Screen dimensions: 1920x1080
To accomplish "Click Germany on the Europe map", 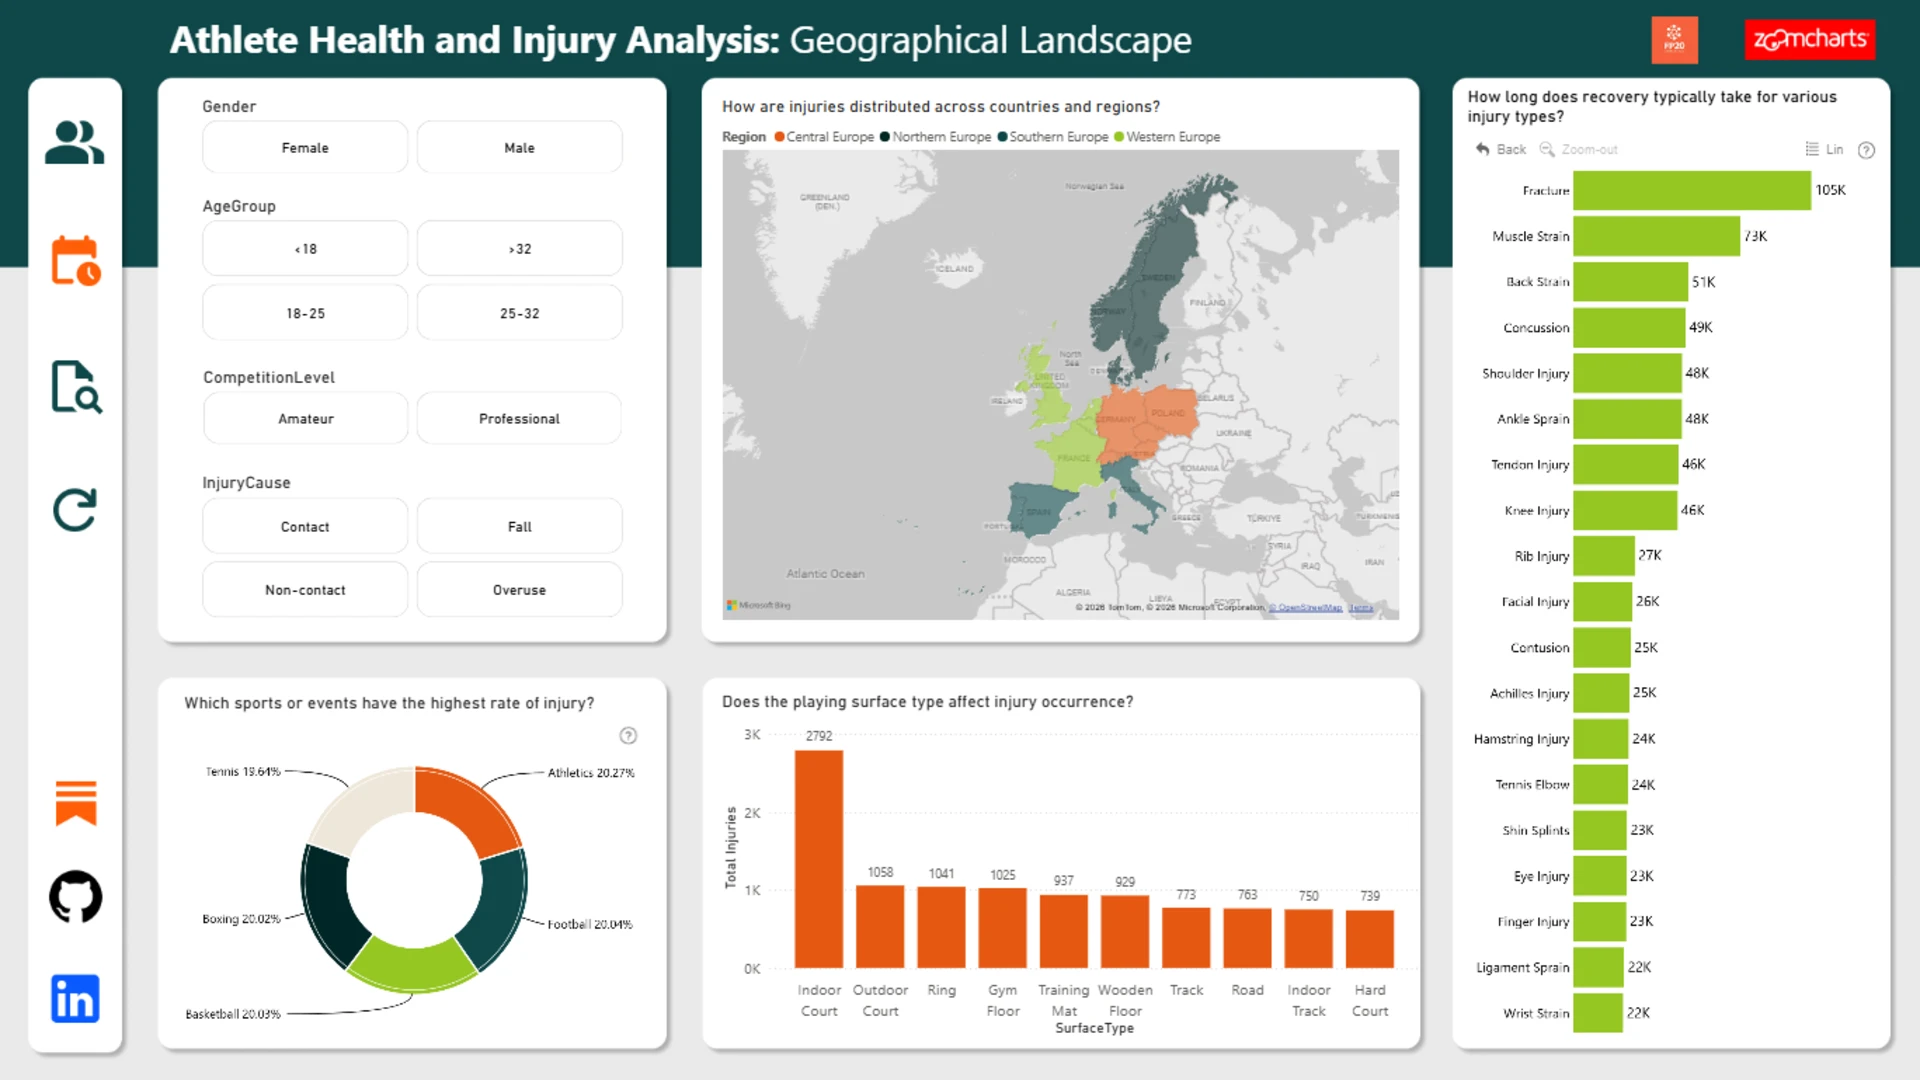I will (x=1120, y=420).
